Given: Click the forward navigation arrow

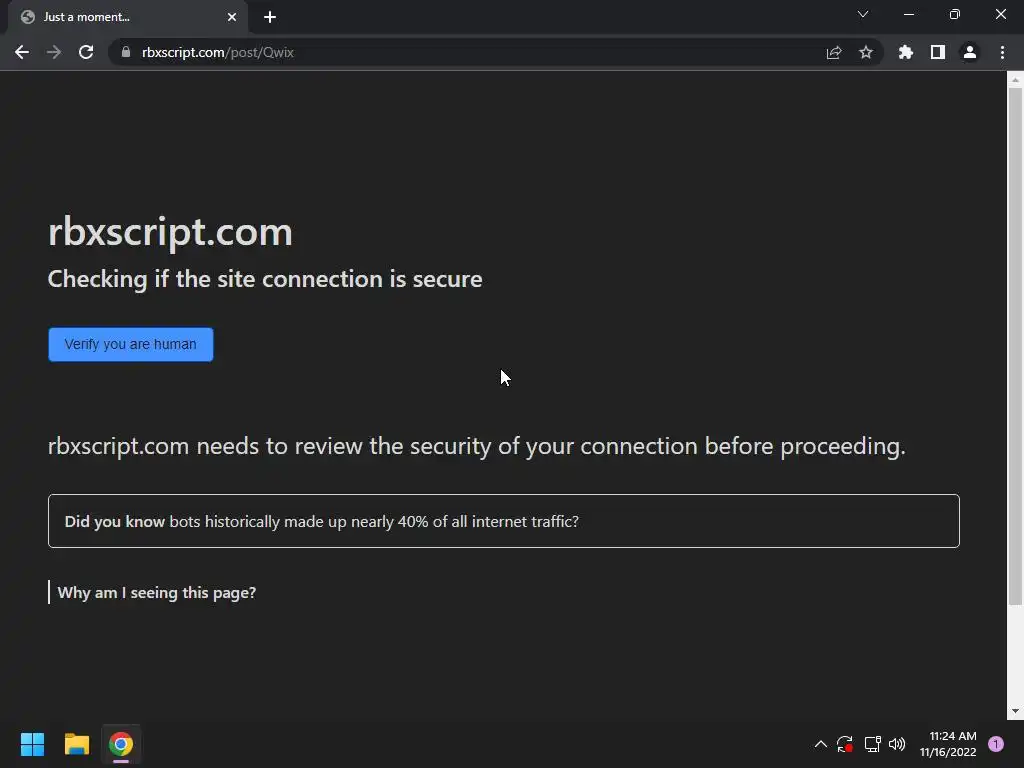Looking at the screenshot, I should tap(54, 52).
